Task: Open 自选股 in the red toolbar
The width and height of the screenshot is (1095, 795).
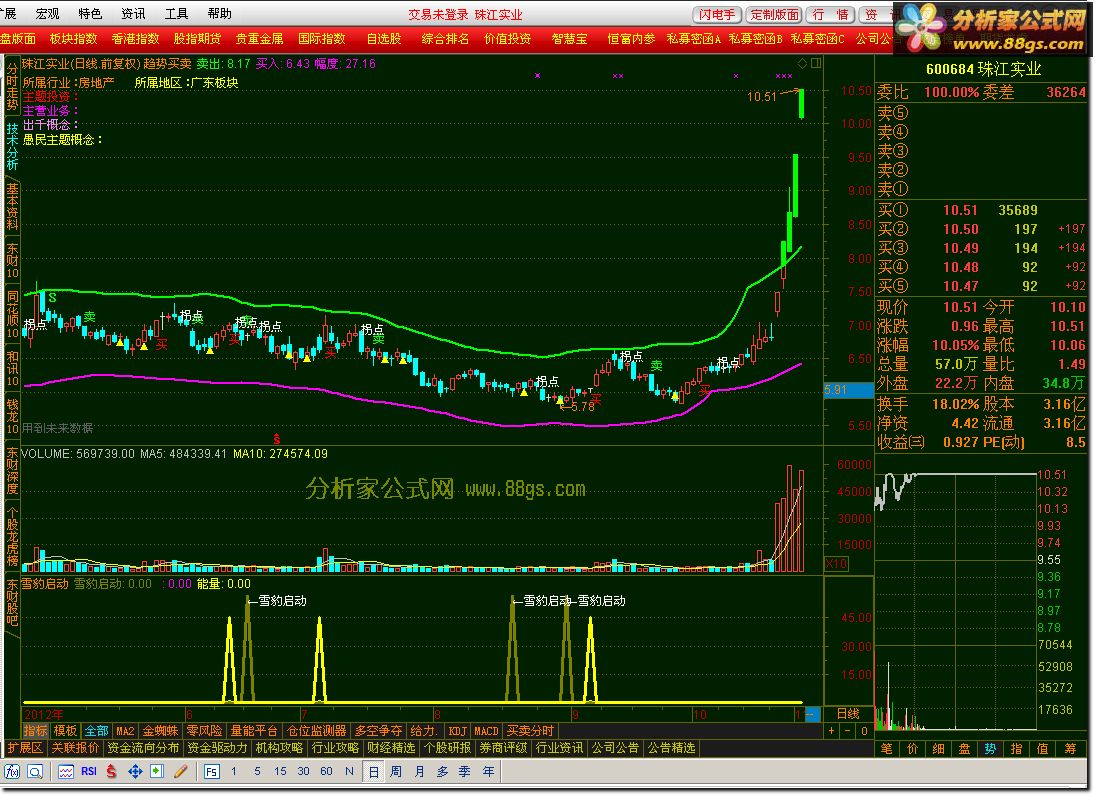Action: (384, 39)
